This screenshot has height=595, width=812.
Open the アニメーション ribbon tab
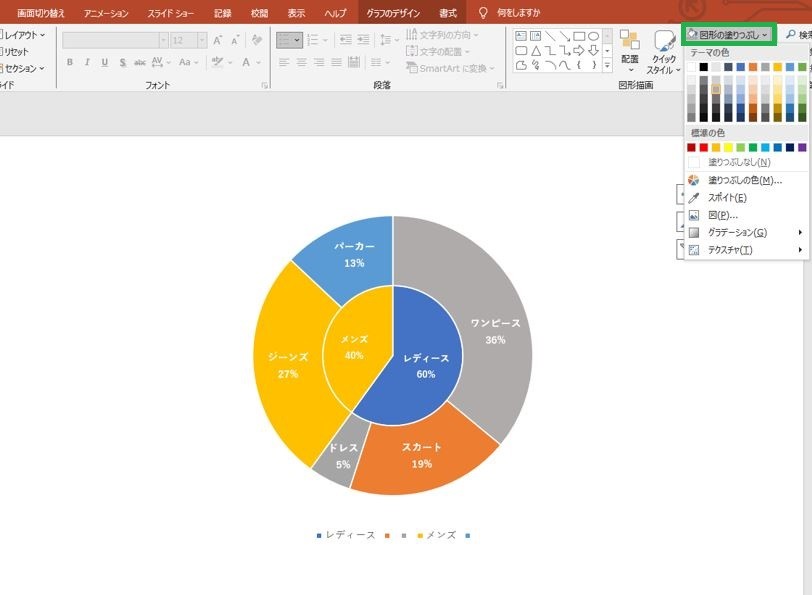tap(106, 13)
